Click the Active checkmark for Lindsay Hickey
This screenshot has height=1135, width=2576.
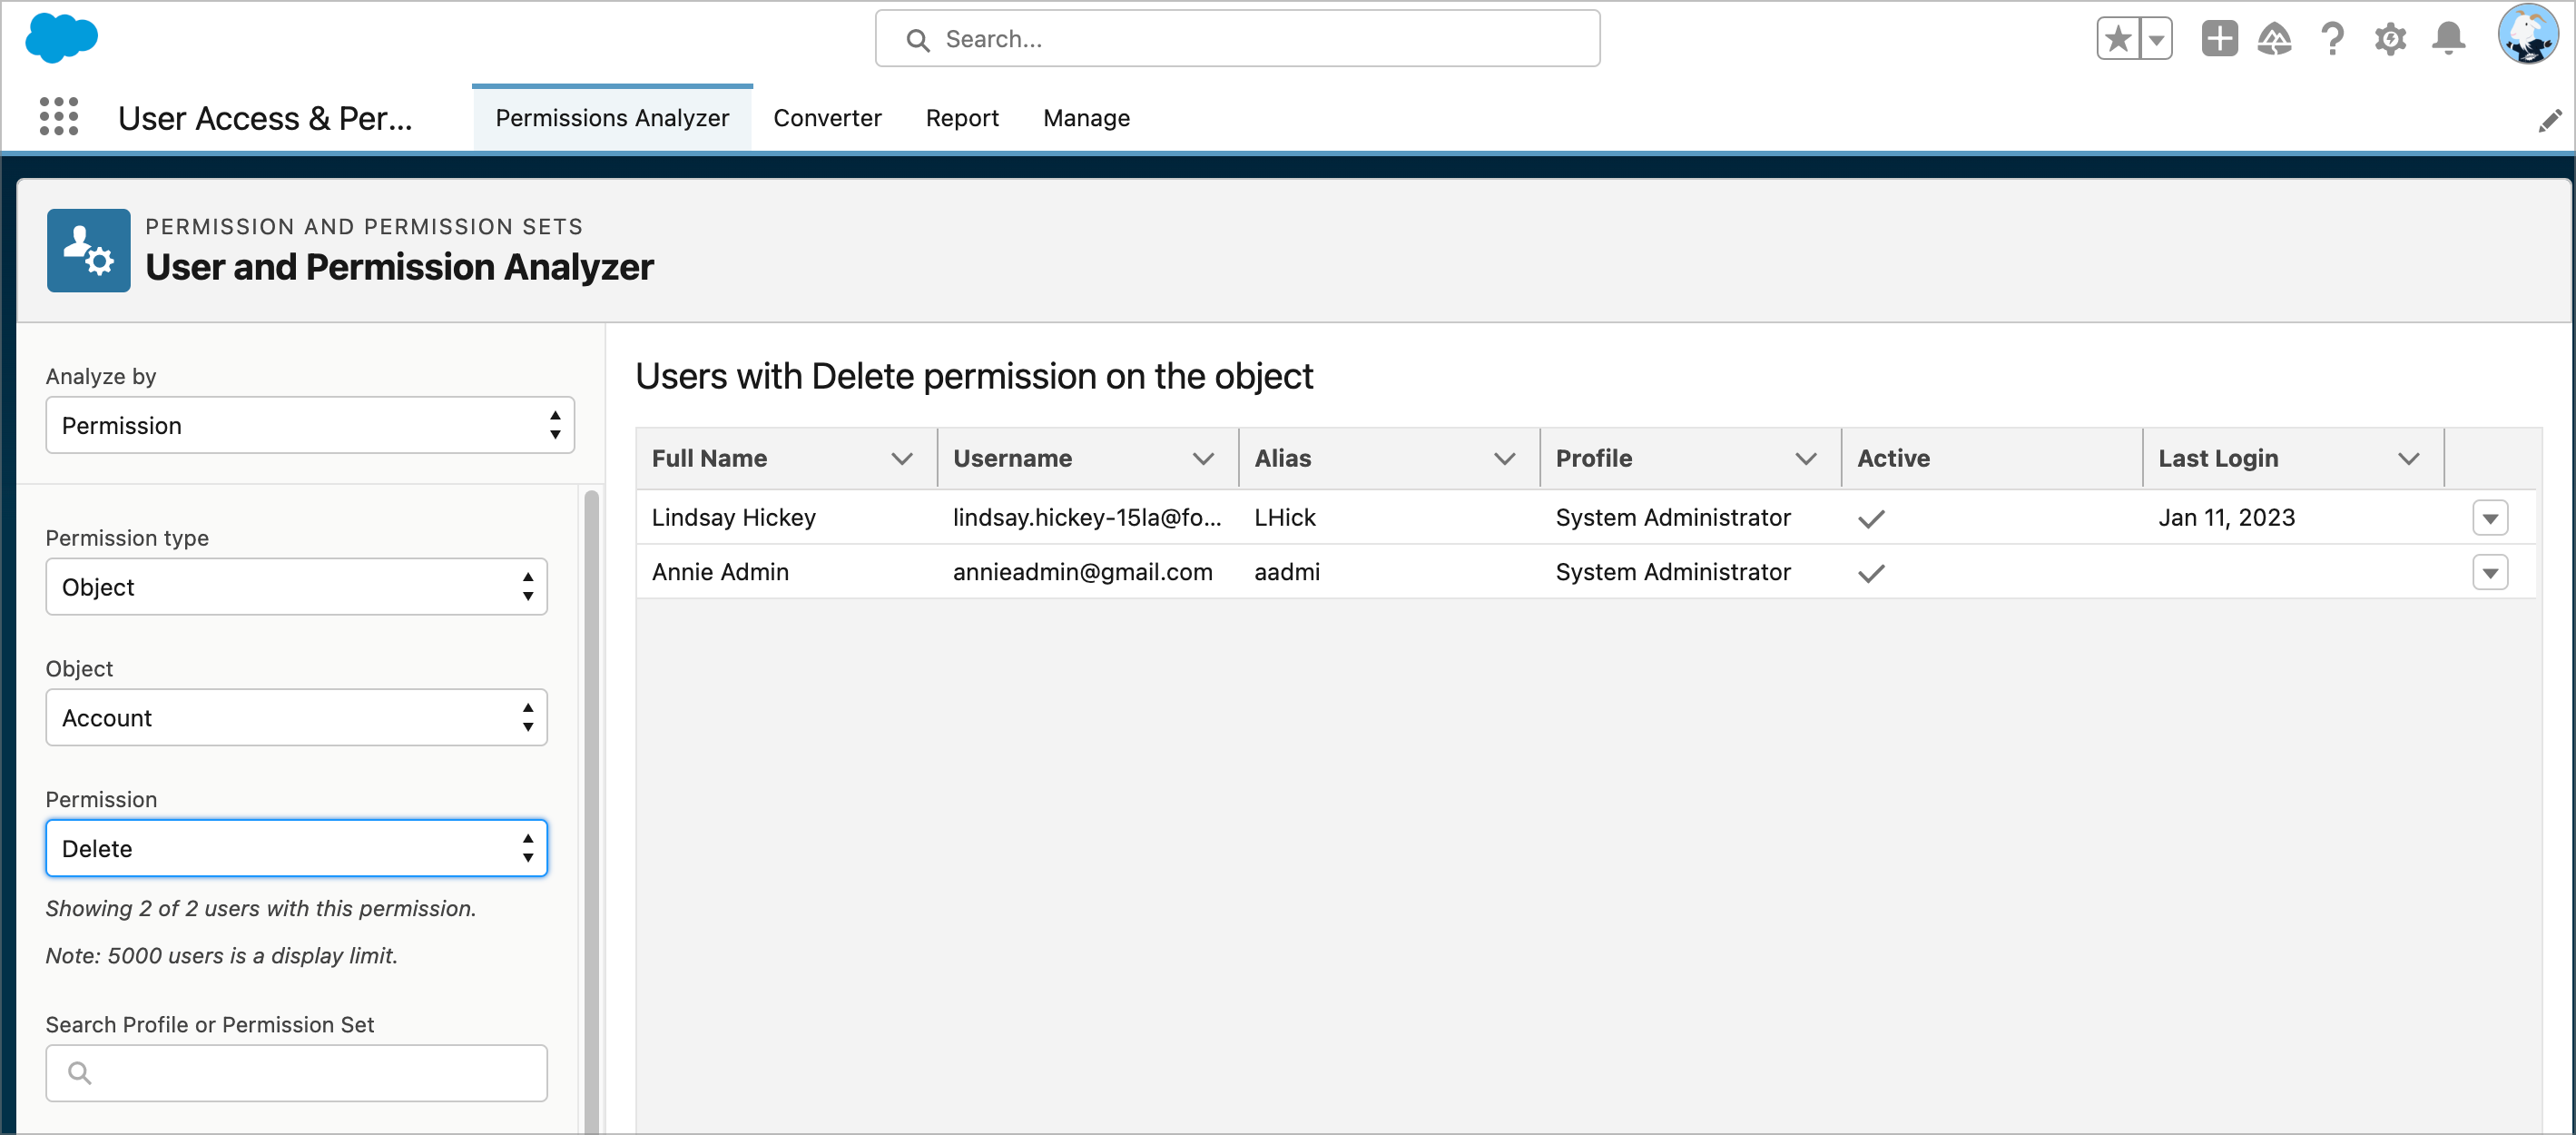pyautogui.click(x=1871, y=519)
